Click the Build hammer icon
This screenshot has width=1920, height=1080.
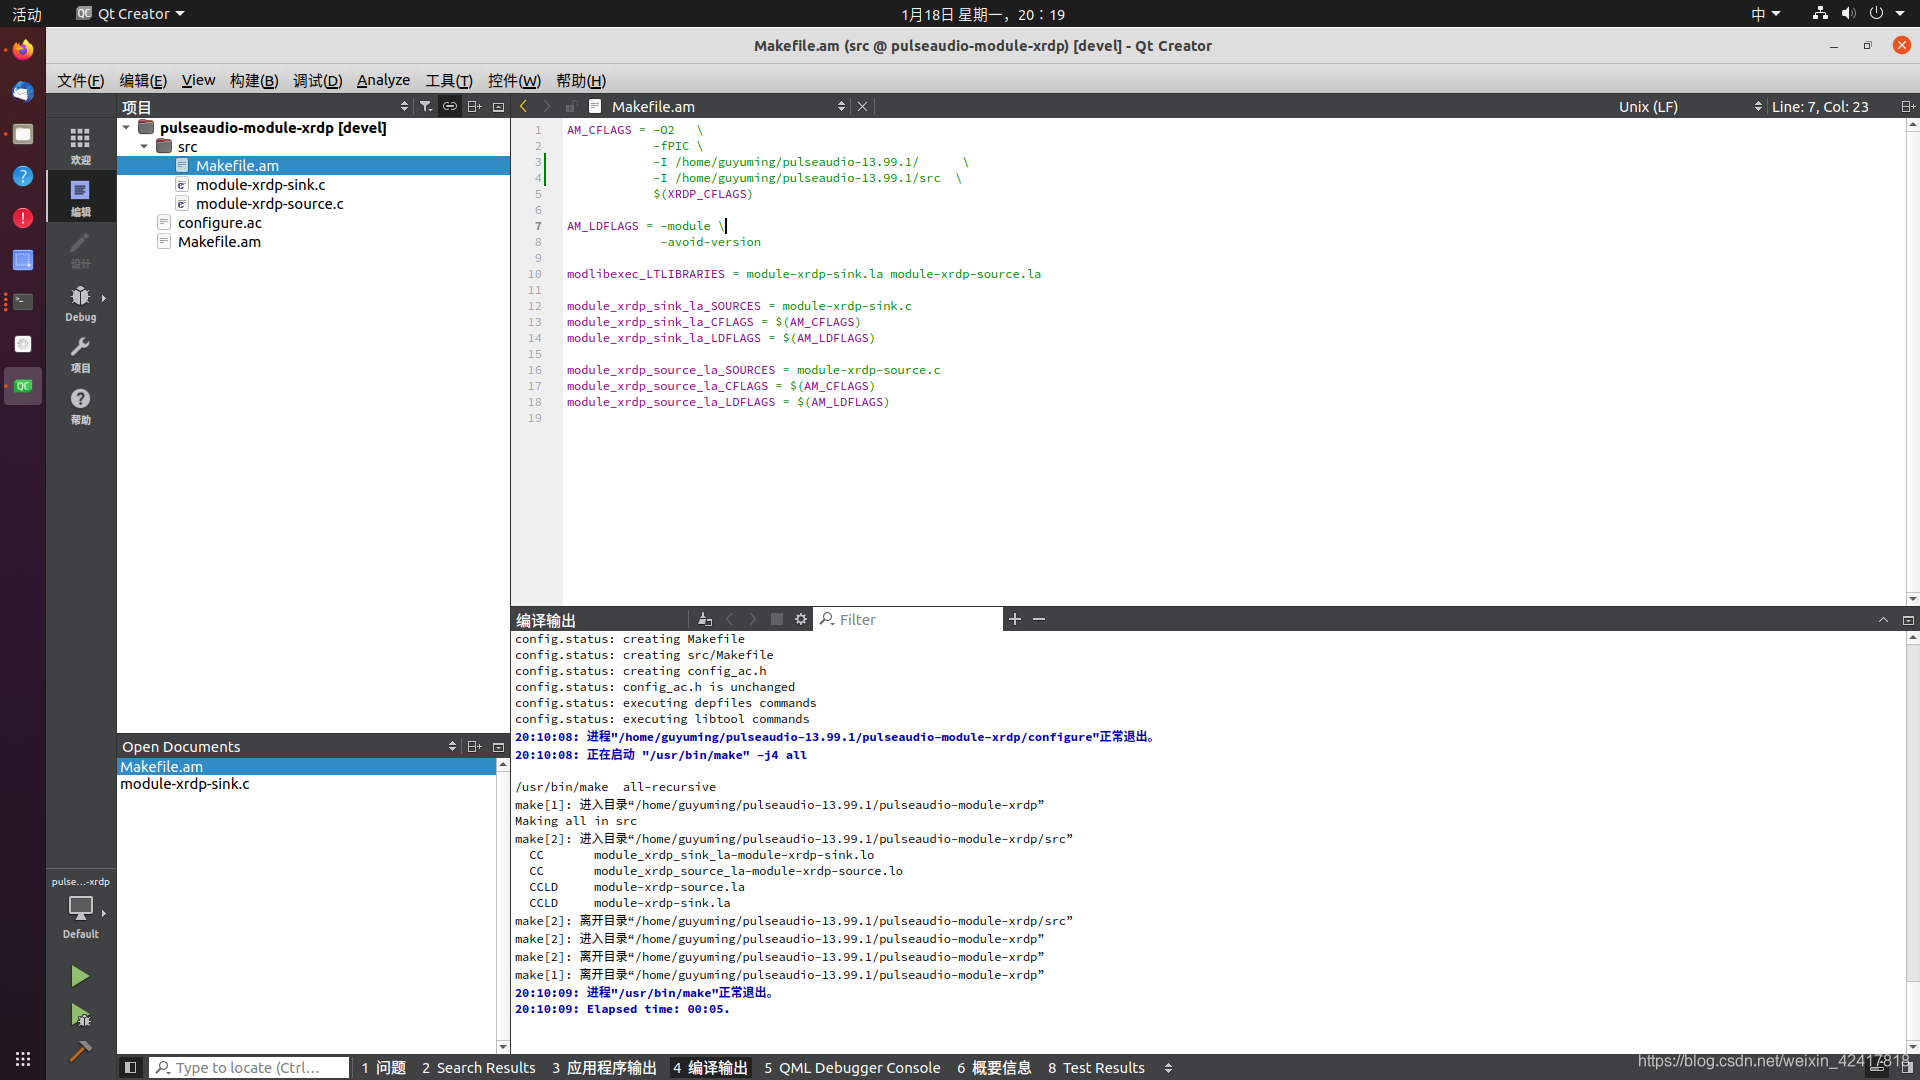tap(80, 1051)
